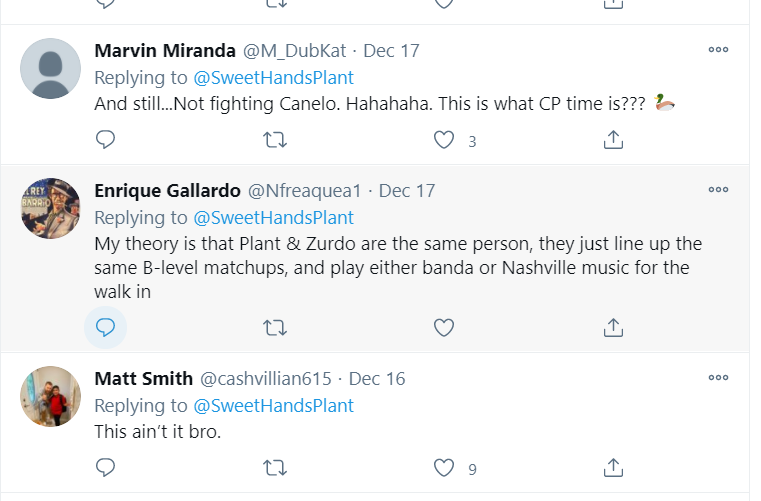Screen dimensions: 761x501
Task: Like Marvin Miranda's tweet
Action: pos(444,140)
